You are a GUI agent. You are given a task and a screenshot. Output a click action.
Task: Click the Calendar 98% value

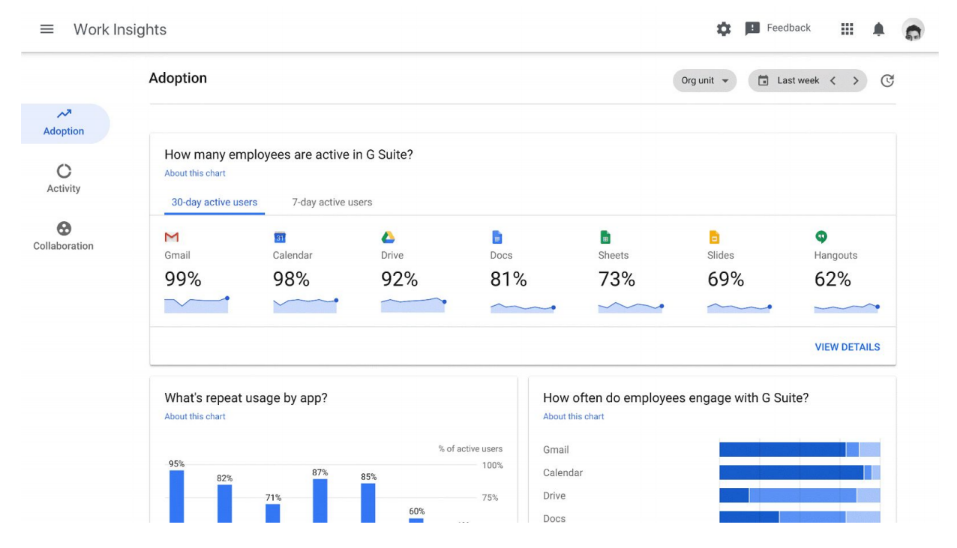tap(291, 279)
